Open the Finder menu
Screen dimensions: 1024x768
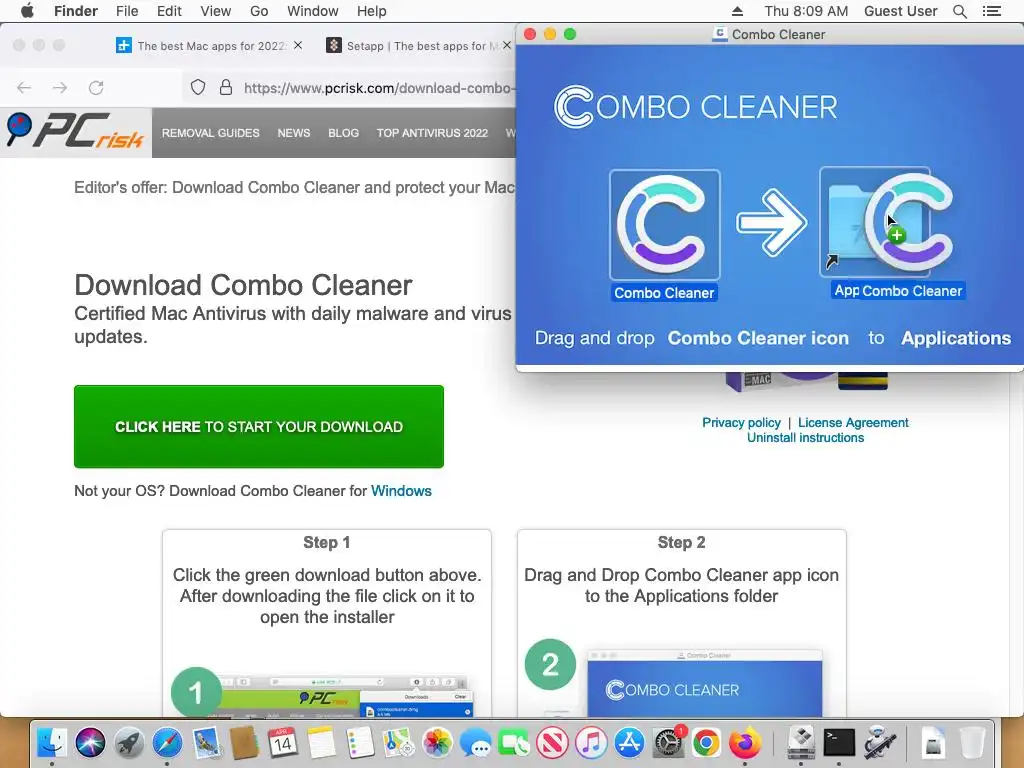(76, 11)
